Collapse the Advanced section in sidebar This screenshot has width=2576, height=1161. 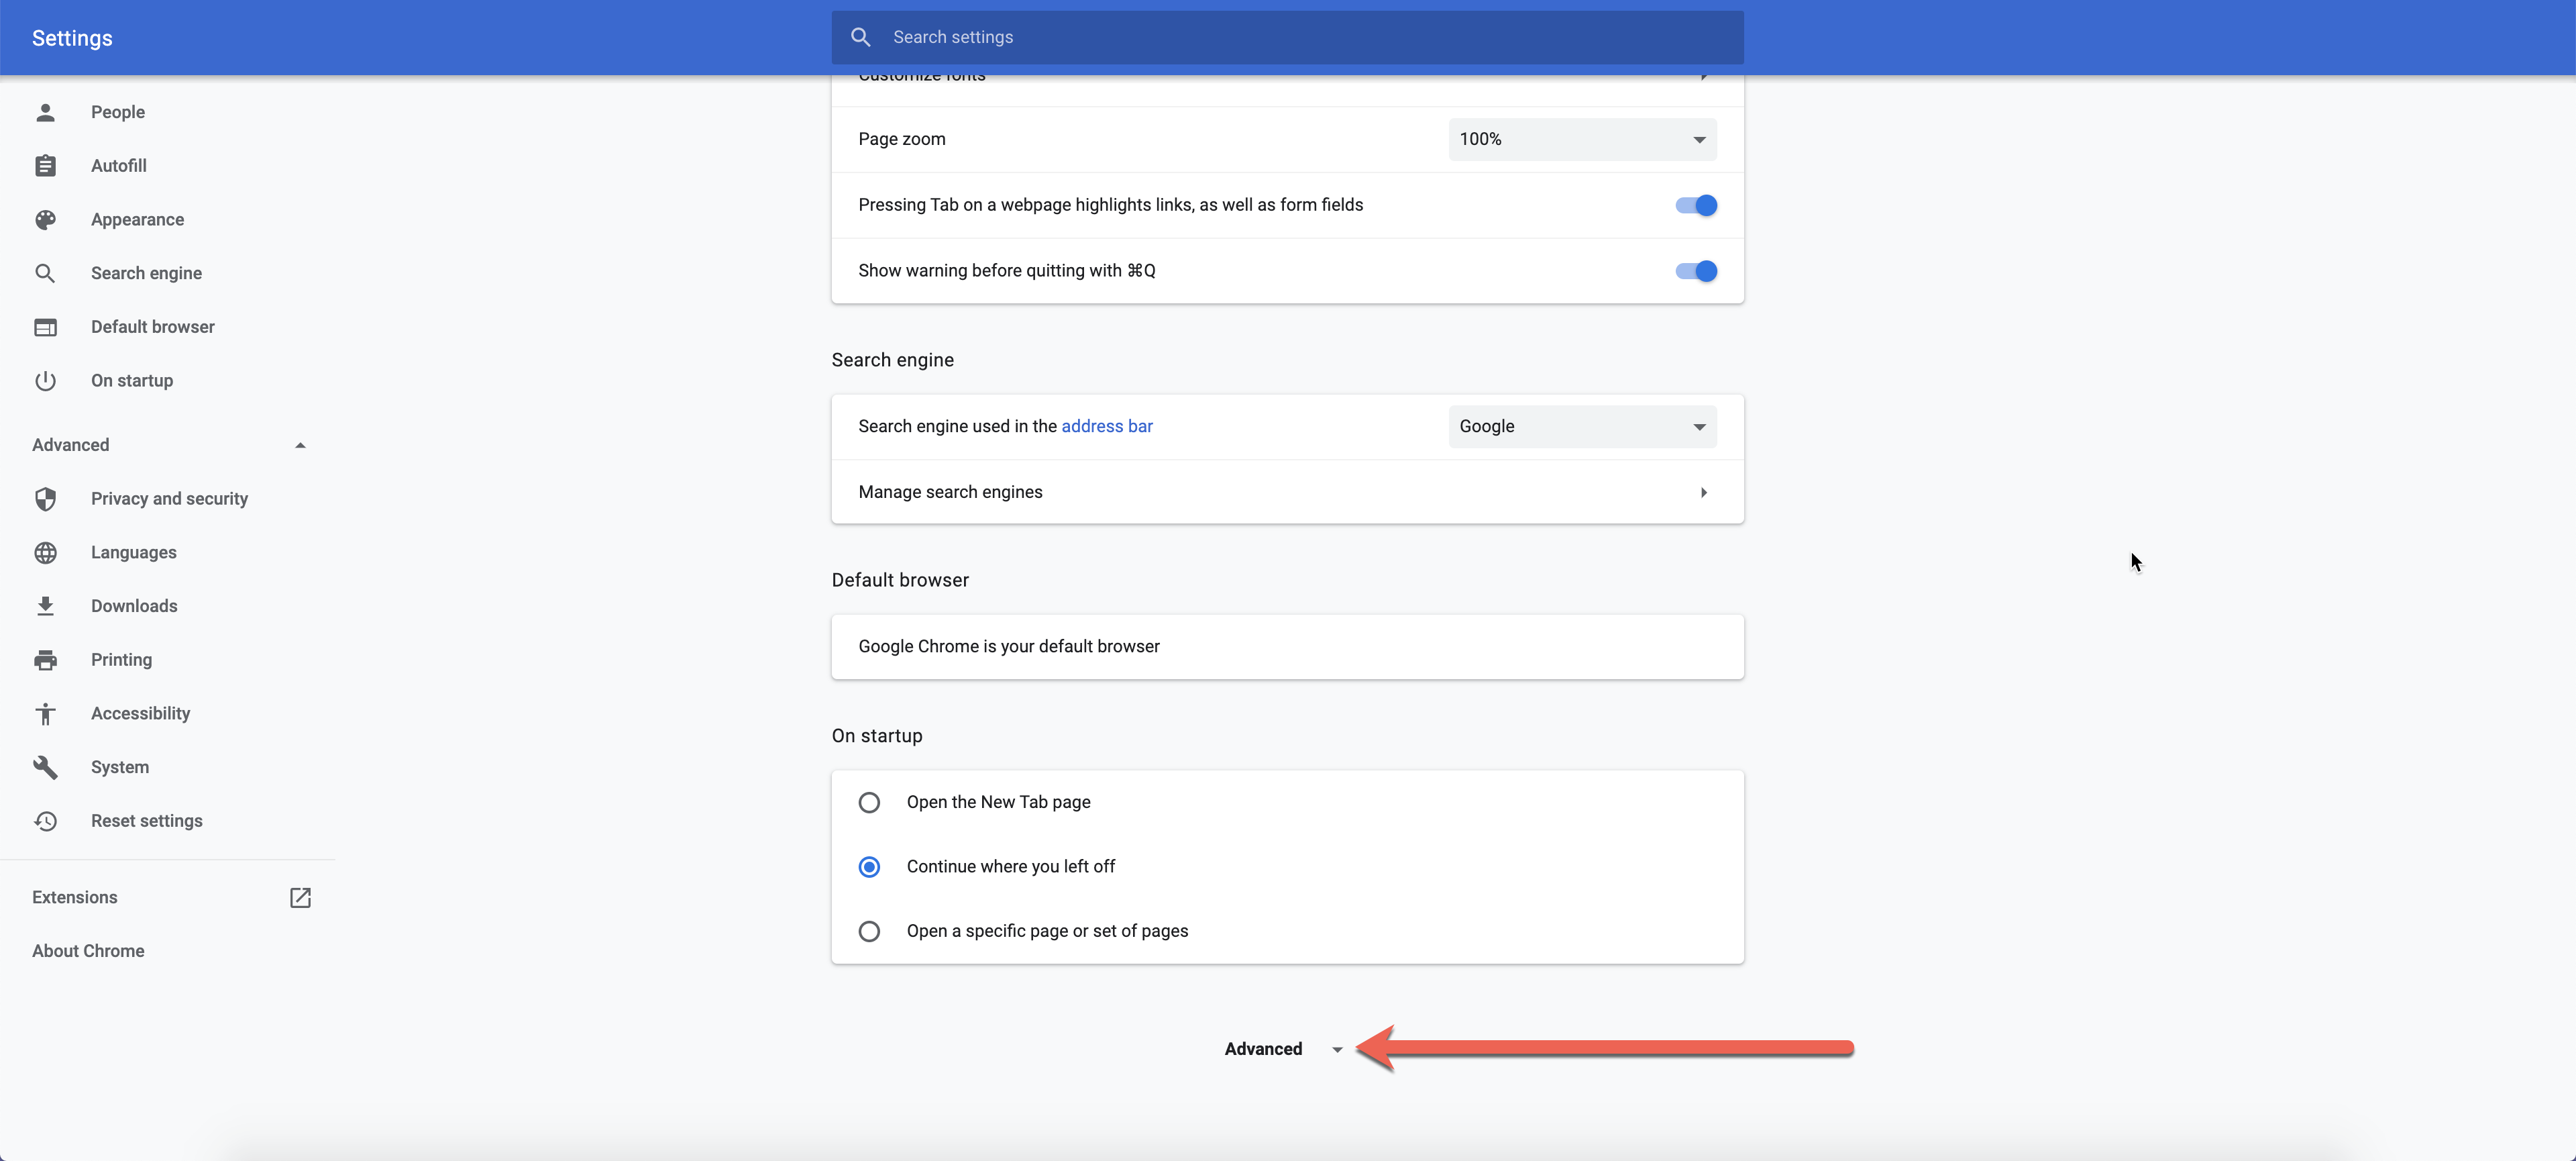click(x=300, y=445)
